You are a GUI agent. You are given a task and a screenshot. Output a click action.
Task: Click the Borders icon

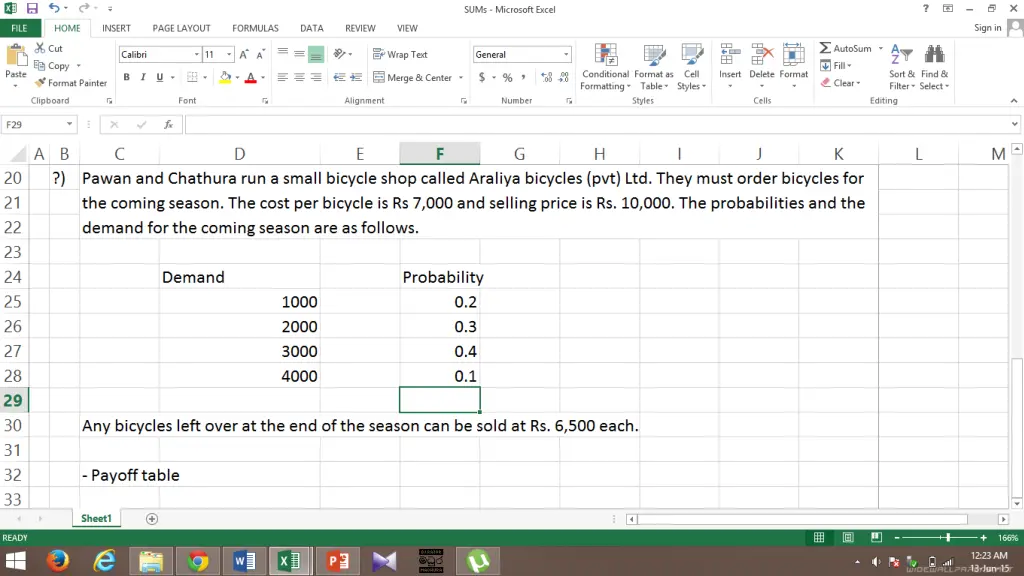pos(192,77)
